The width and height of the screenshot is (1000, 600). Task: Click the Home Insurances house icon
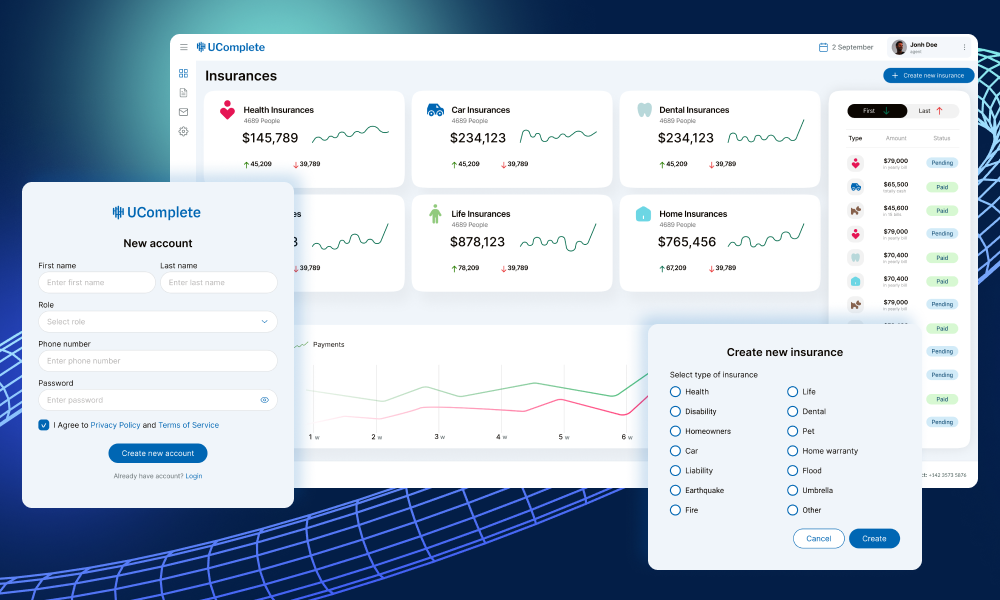[x=643, y=214]
